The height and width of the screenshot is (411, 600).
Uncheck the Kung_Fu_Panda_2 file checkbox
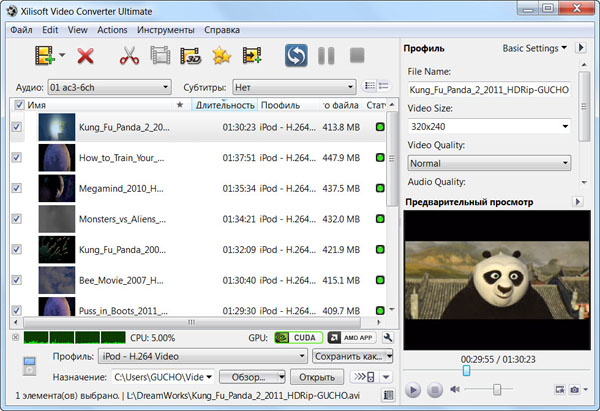coord(17,127)
